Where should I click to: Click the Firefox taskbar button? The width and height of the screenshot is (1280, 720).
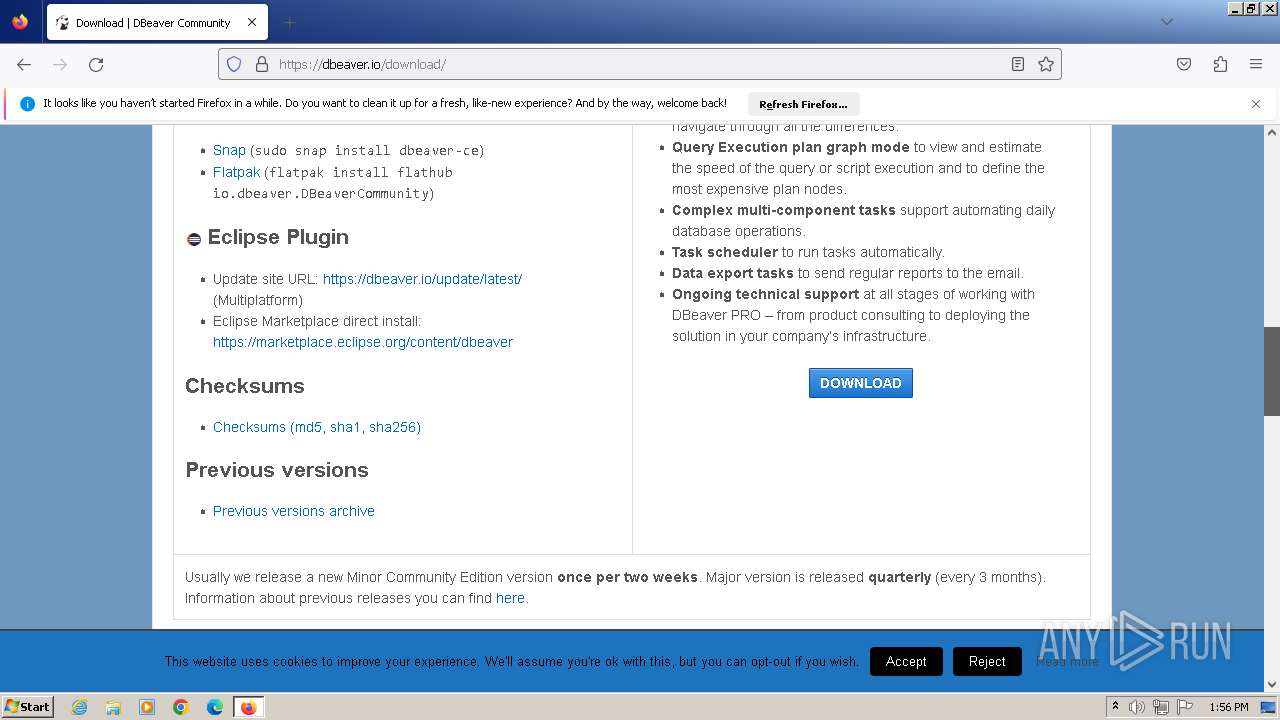point(248,707)
